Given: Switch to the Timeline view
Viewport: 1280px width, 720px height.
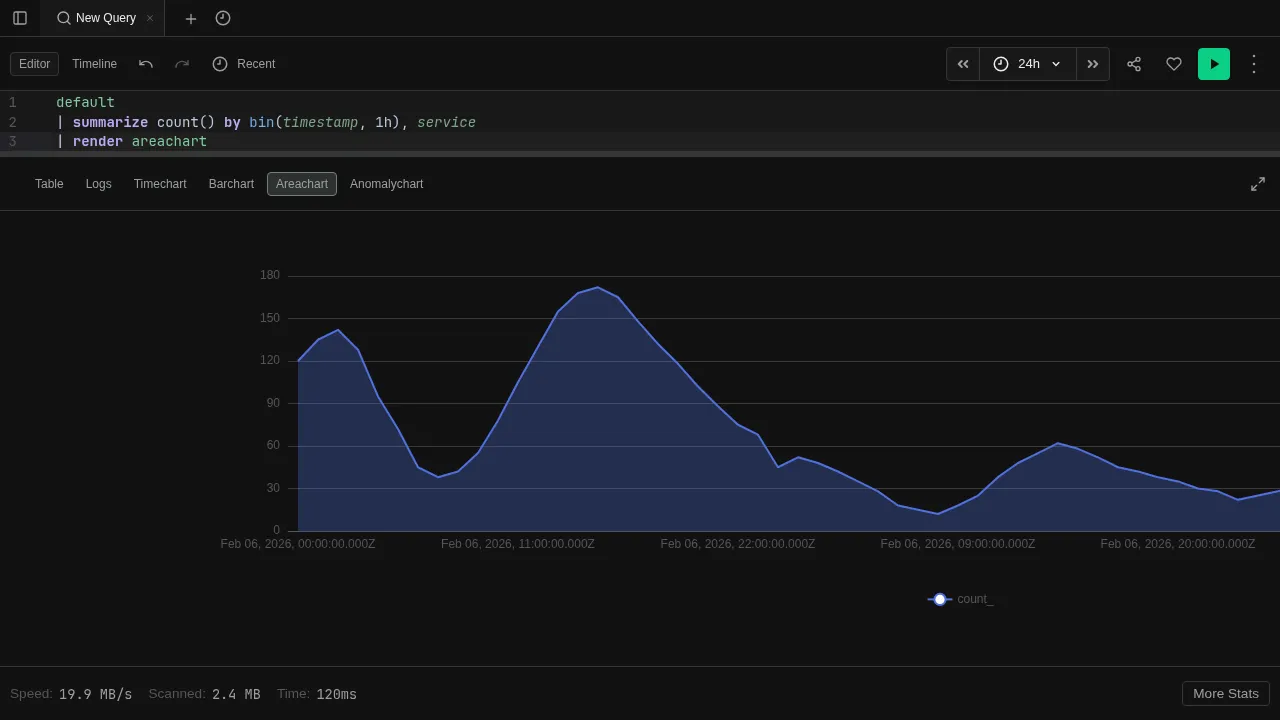Looking at the screenshot, I should (x=94, y=64).
